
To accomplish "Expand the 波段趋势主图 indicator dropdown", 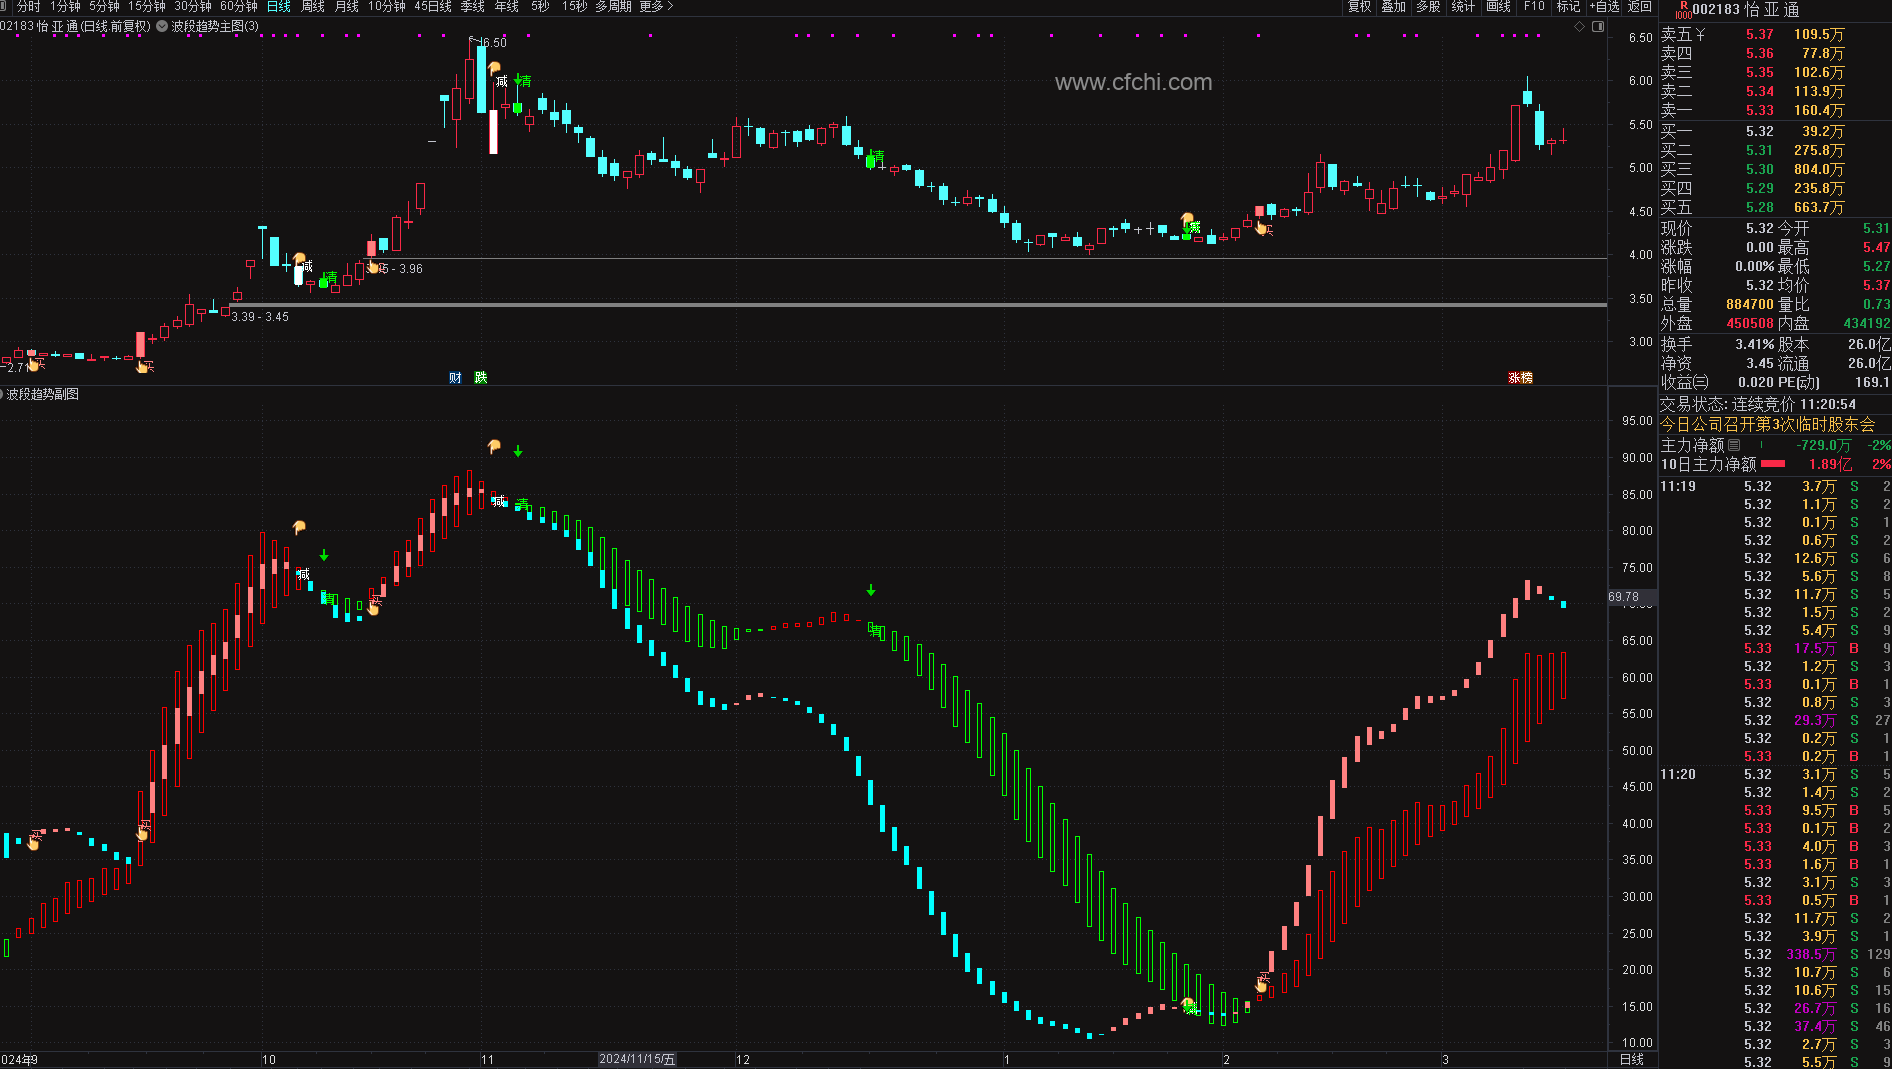I will click(x=162, y=26).
